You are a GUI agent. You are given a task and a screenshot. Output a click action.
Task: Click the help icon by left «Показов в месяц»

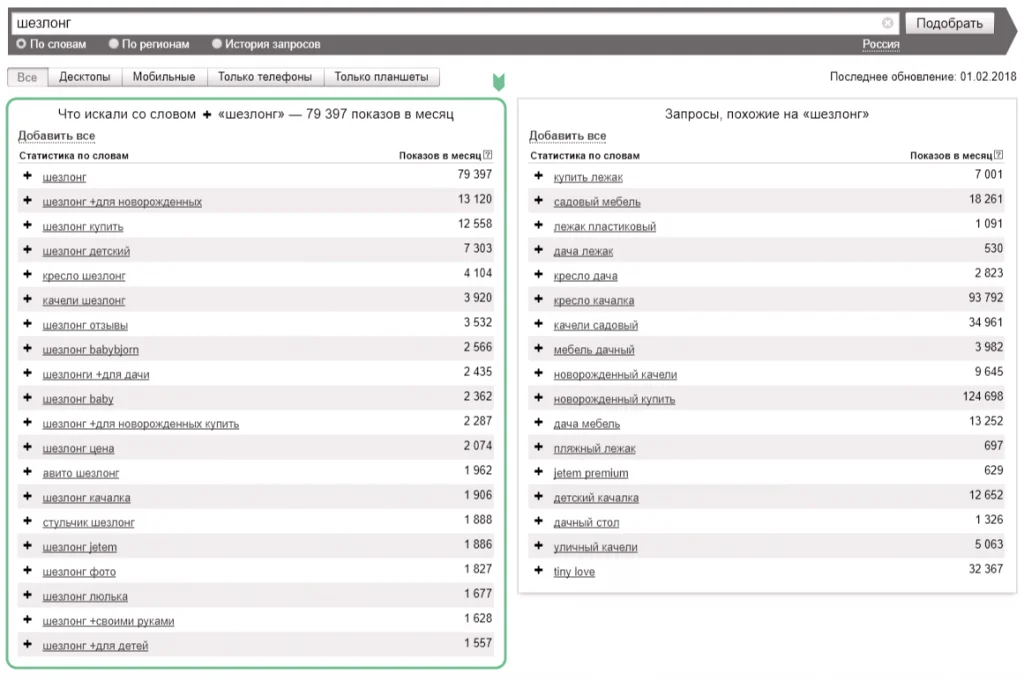488,155
